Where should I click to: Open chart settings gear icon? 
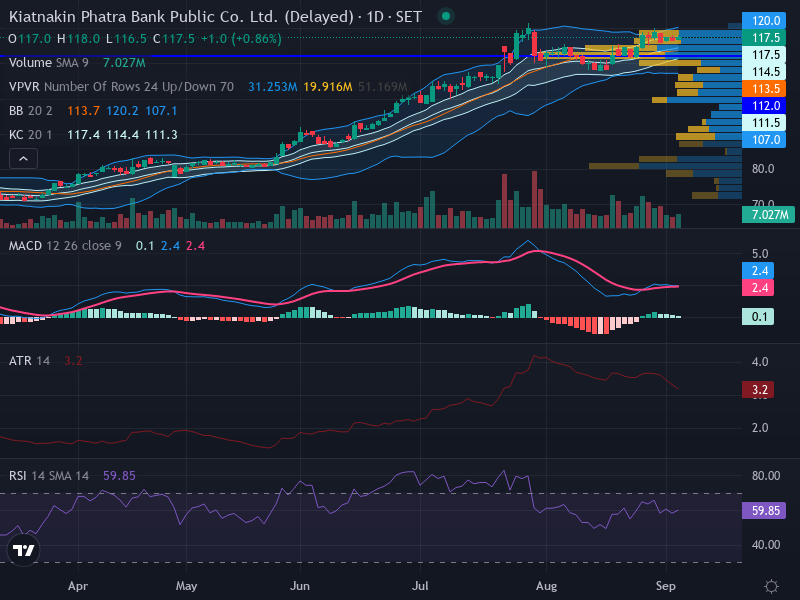pyautogui.click(x=771, y=586)
